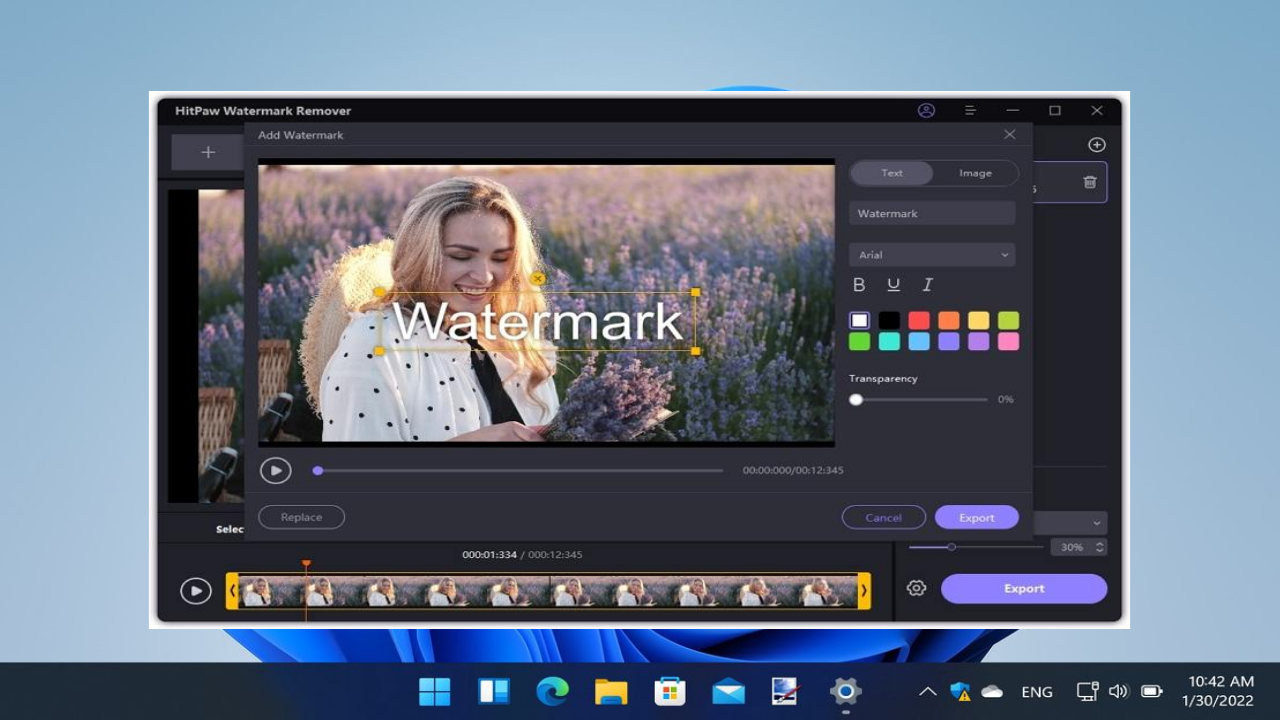Switch to the Text watermark tab
1280x720 pixels.
(892, 173)
